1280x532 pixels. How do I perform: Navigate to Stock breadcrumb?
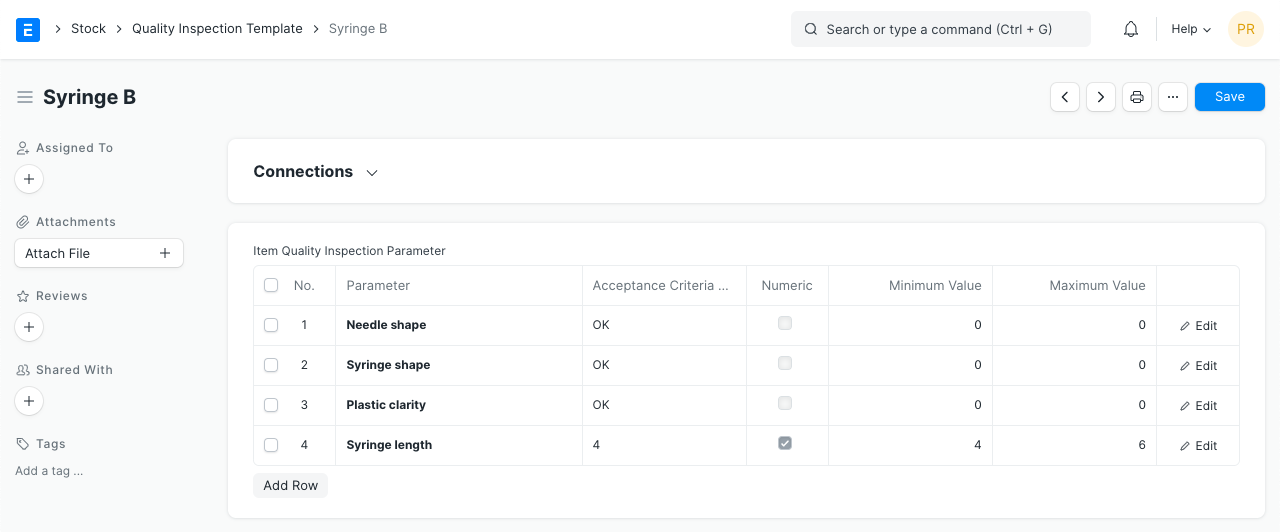pyautogui.click(x=88, y=29)
